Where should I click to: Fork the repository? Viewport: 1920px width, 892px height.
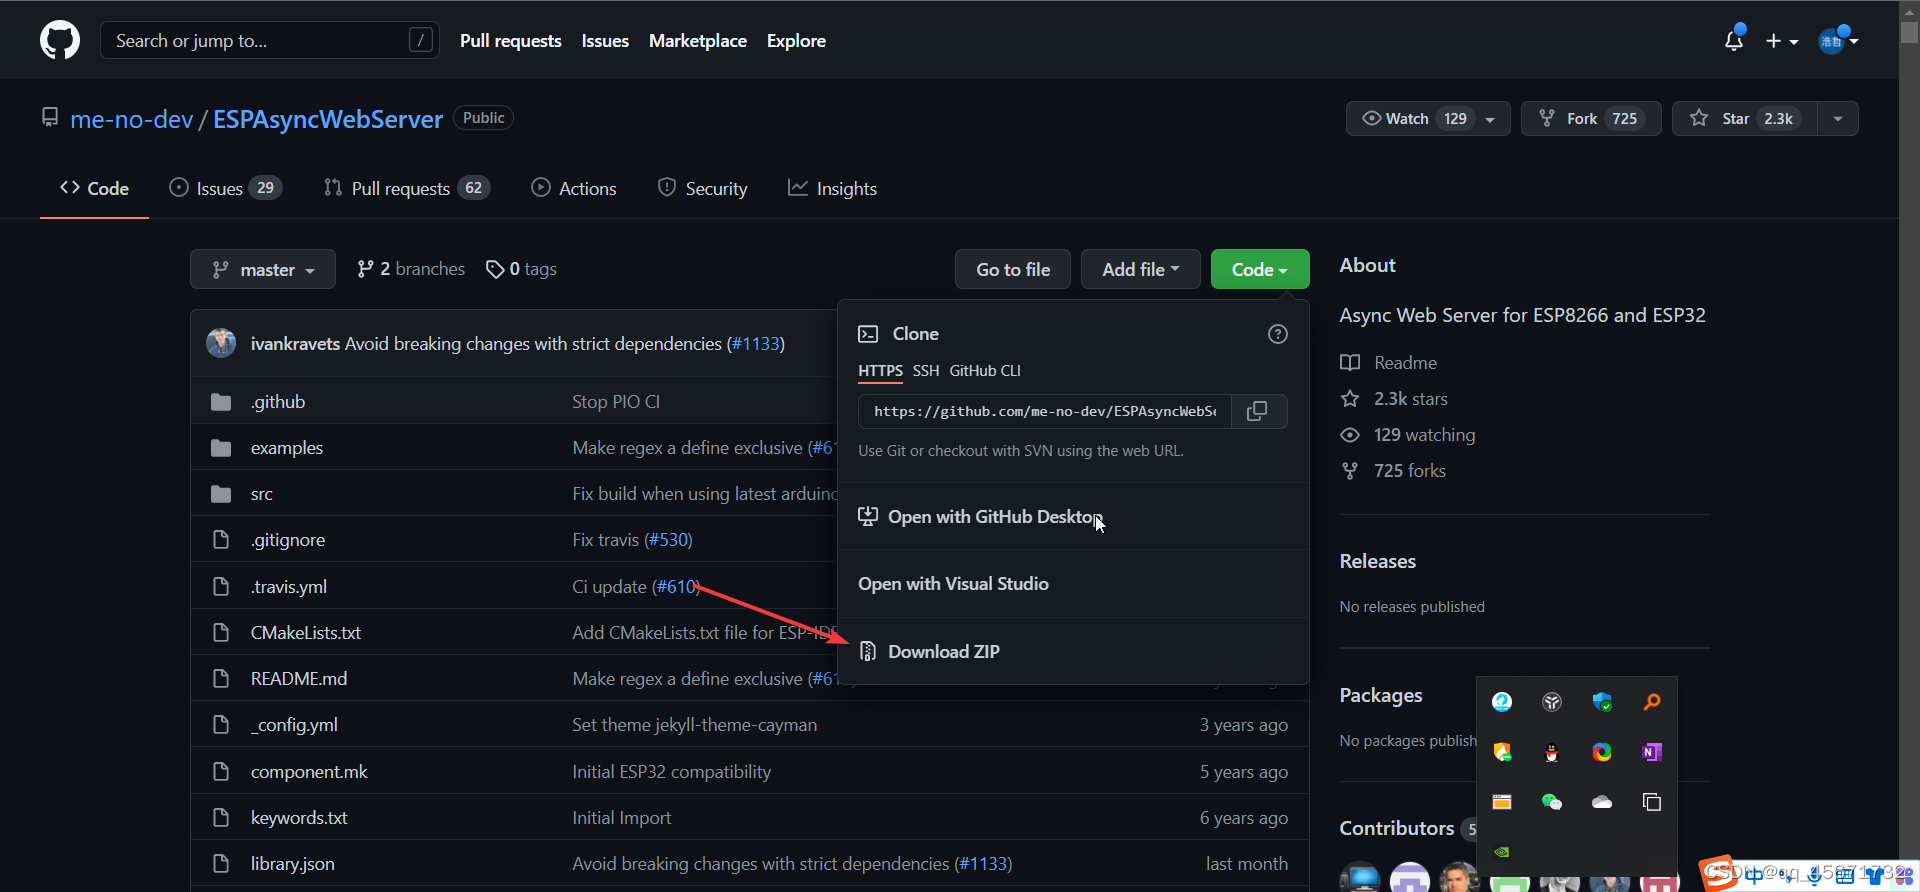[1591, 118]
